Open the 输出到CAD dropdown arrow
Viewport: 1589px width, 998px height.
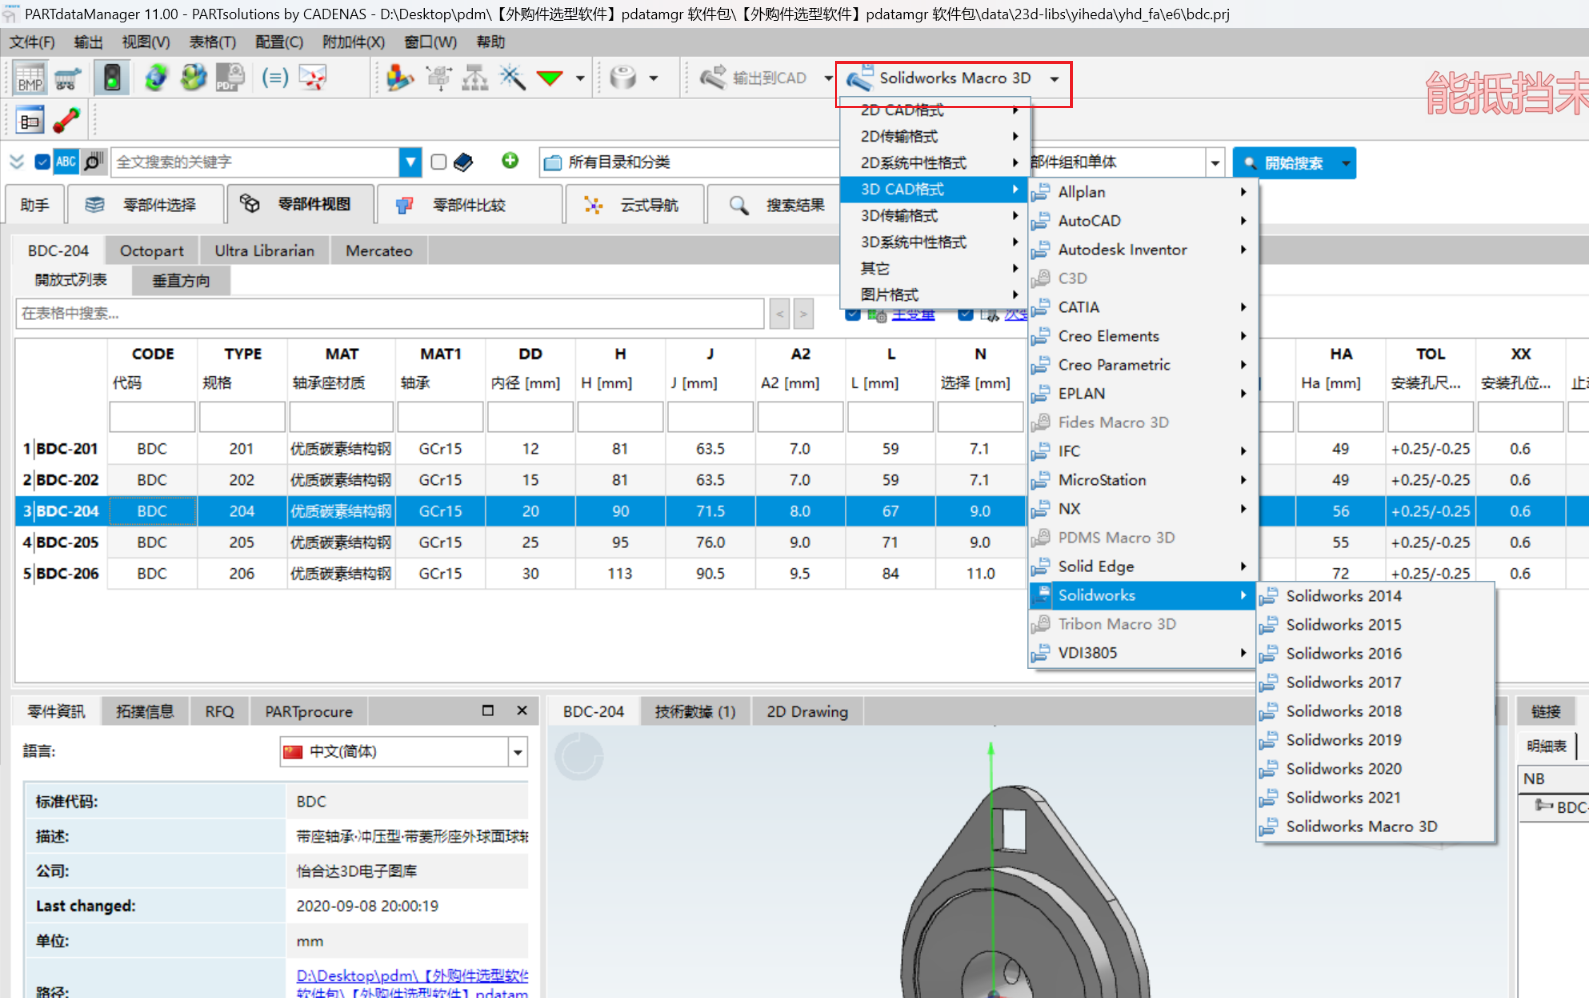[828, 78]
